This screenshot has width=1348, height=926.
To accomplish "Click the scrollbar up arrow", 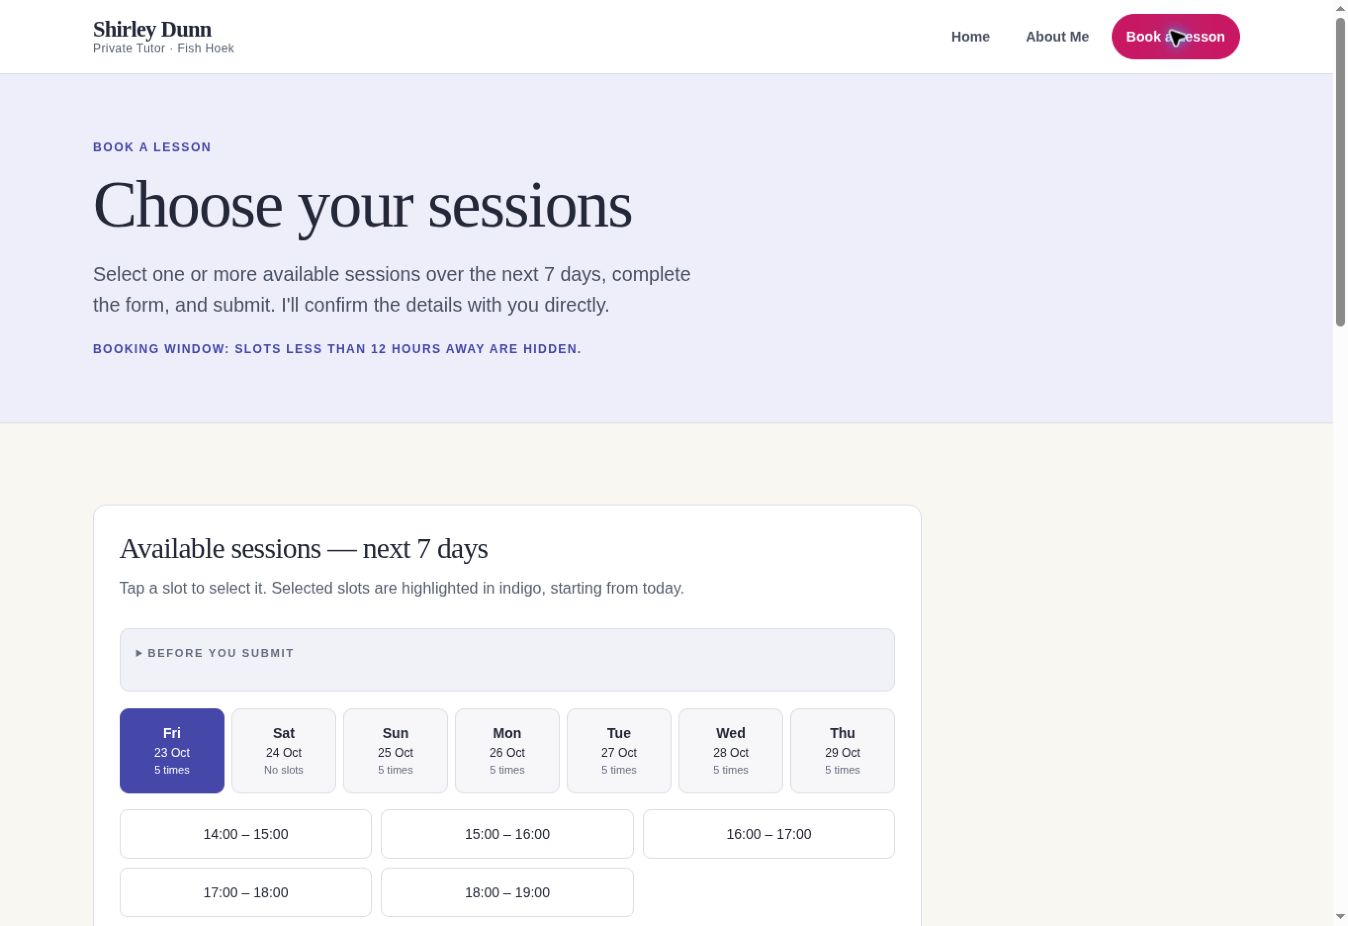I will coord(1340,8).
